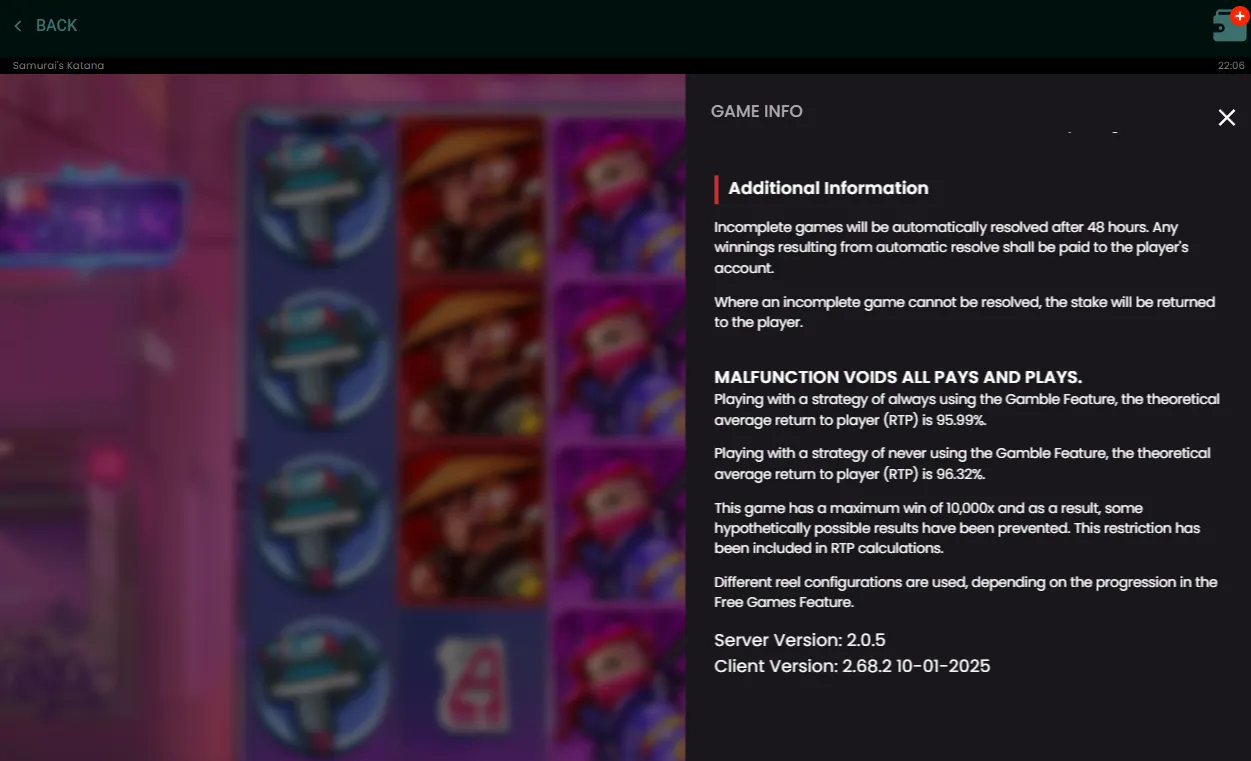1251x761 pixels.
Task: Click the 22:06 clock display
Action: point(1231,66)
